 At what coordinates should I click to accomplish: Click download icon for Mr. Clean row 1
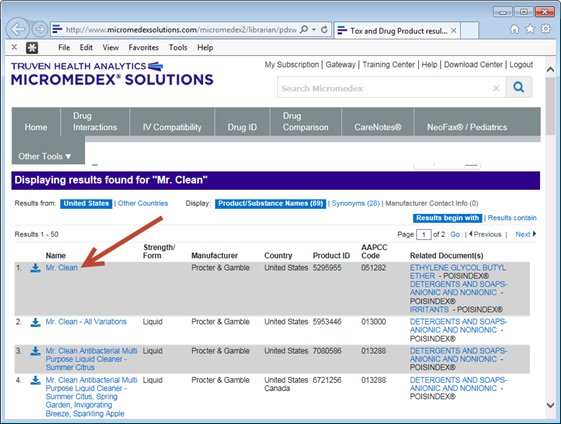[x=35, y=268]
